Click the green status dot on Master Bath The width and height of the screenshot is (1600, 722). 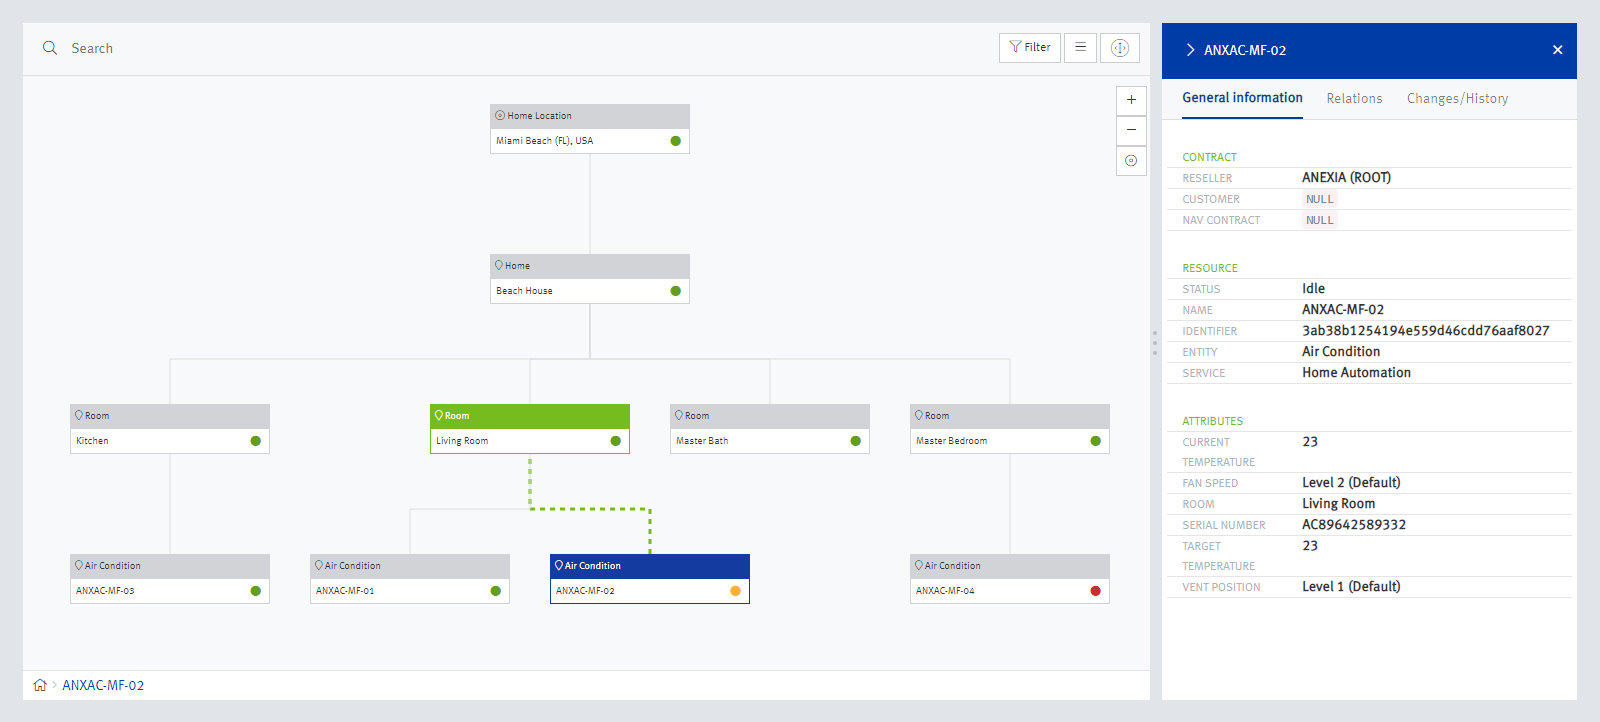click(855, 441)
